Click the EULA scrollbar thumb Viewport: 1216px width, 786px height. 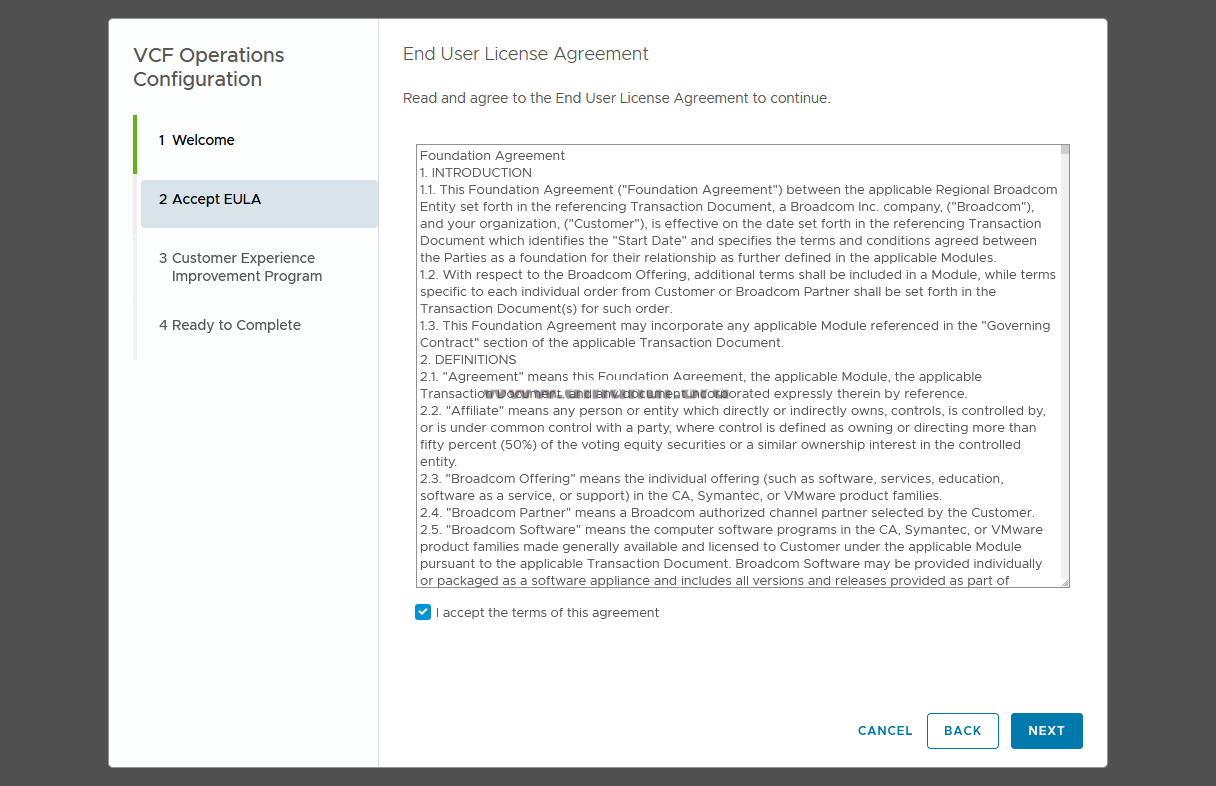point(1065,150)
